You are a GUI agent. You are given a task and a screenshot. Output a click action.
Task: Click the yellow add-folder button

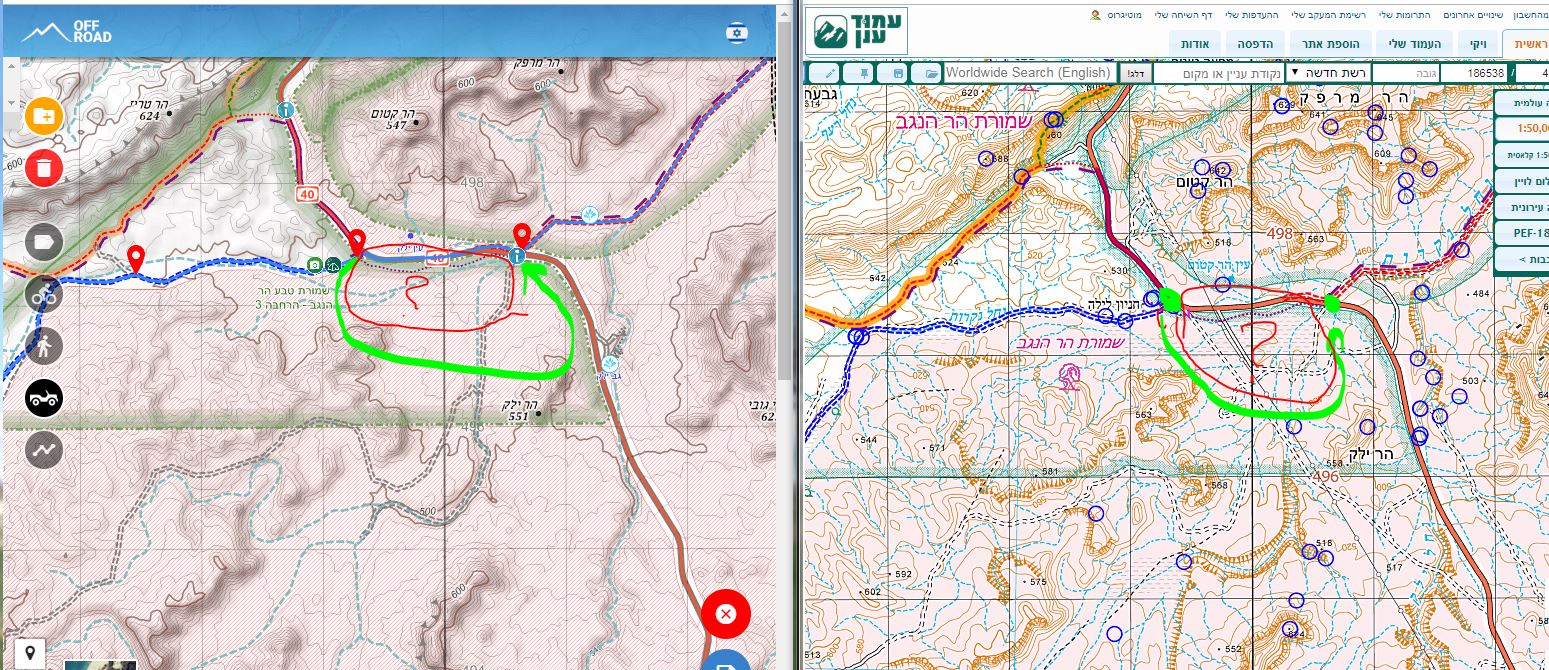(x=44, y=116)
